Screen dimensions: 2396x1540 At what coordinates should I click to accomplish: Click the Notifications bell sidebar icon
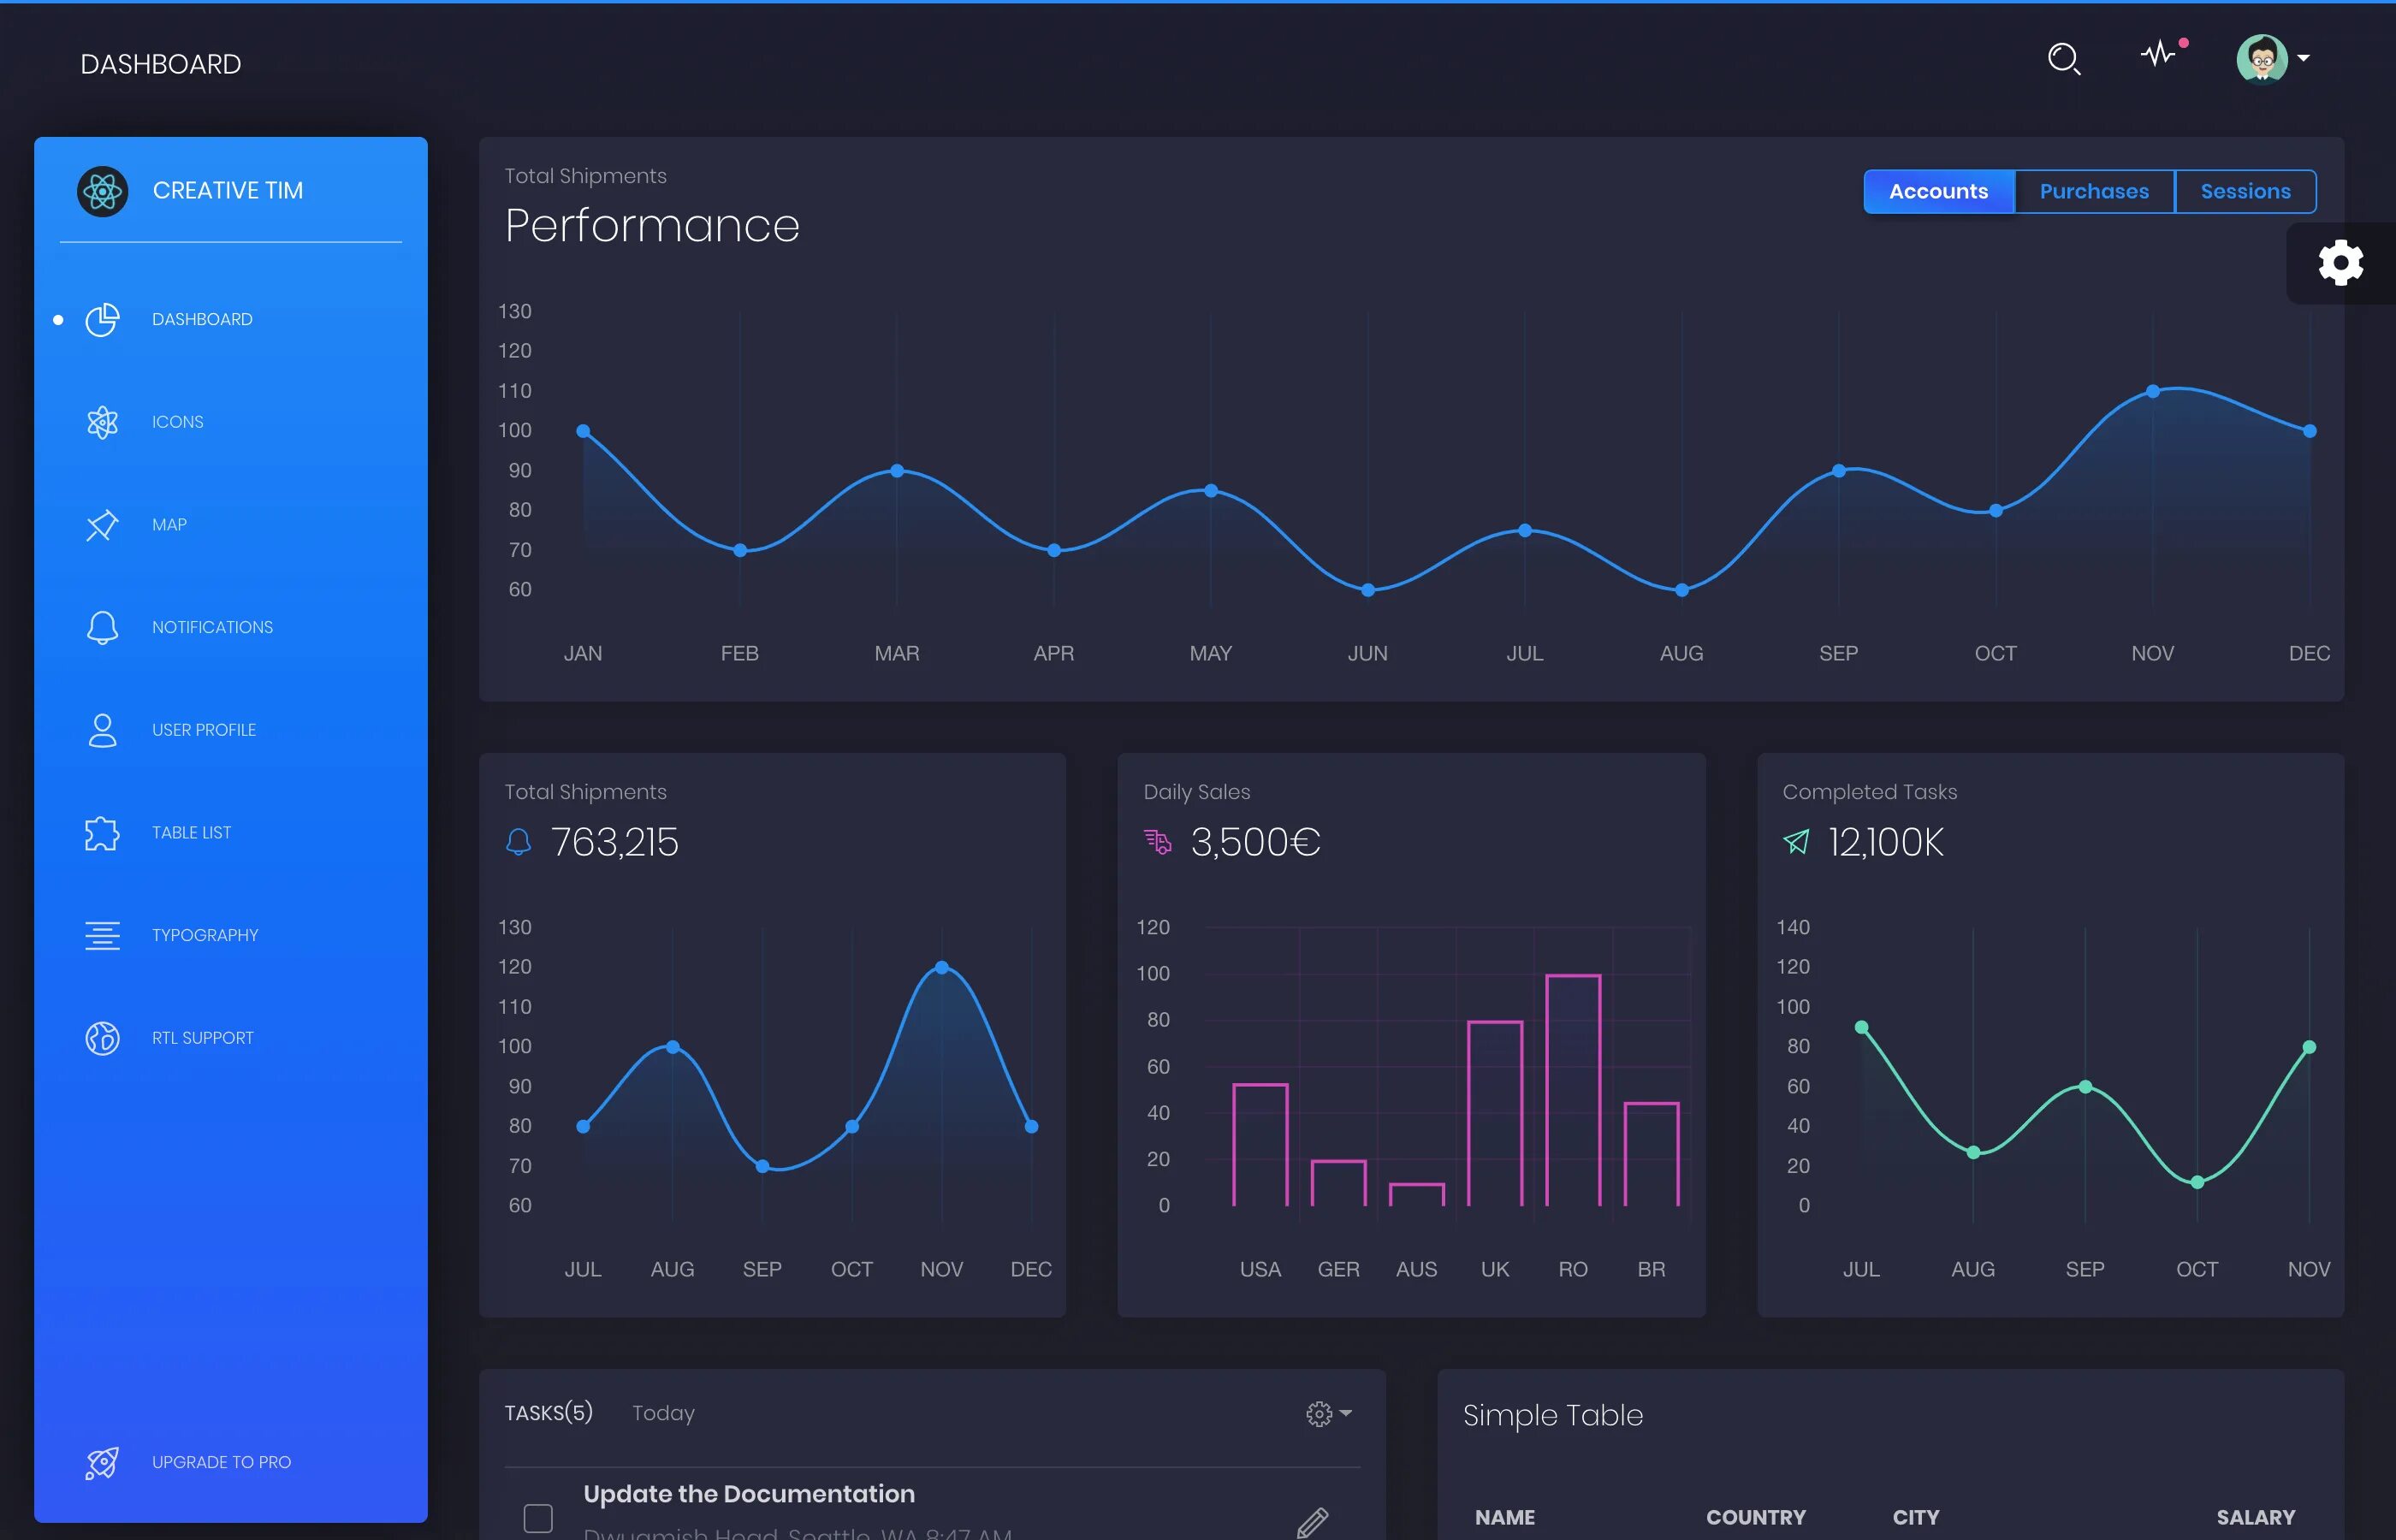coord(102,628)
